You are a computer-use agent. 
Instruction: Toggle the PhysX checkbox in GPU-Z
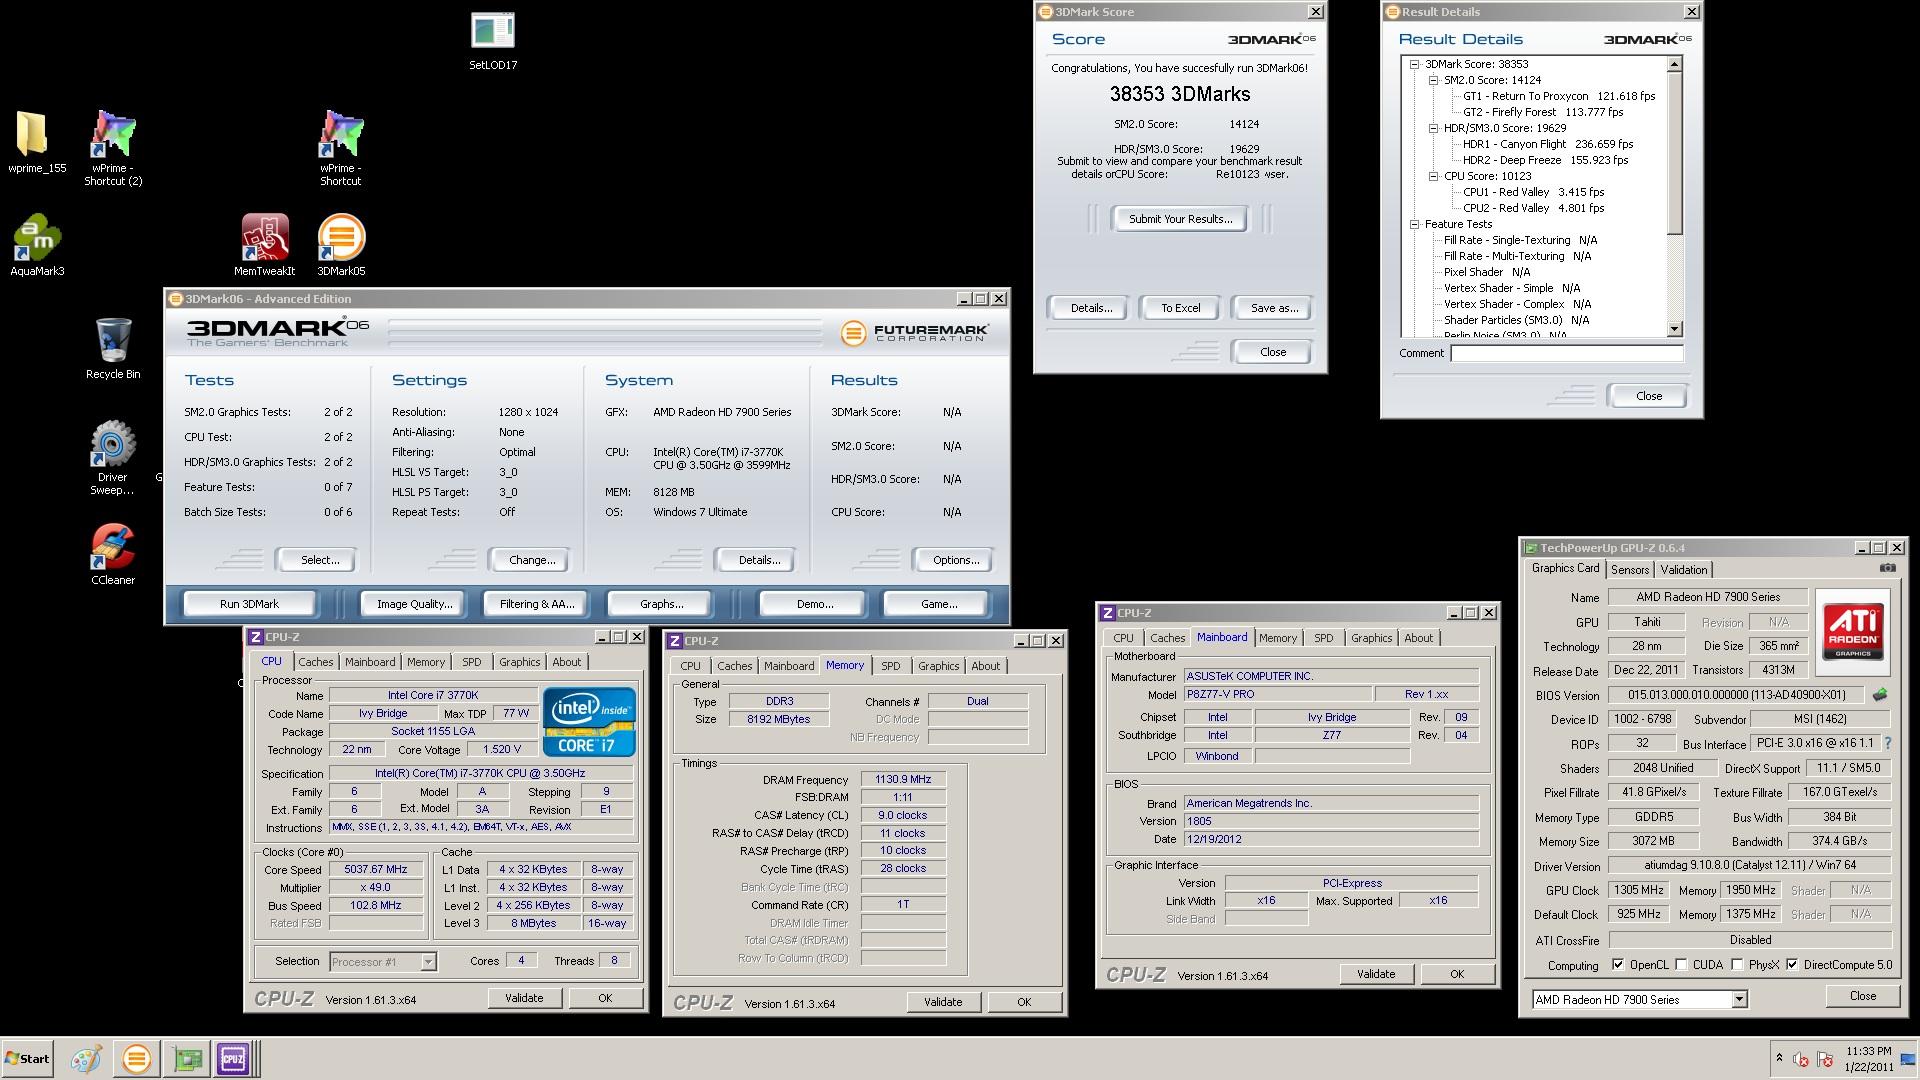1737,965
